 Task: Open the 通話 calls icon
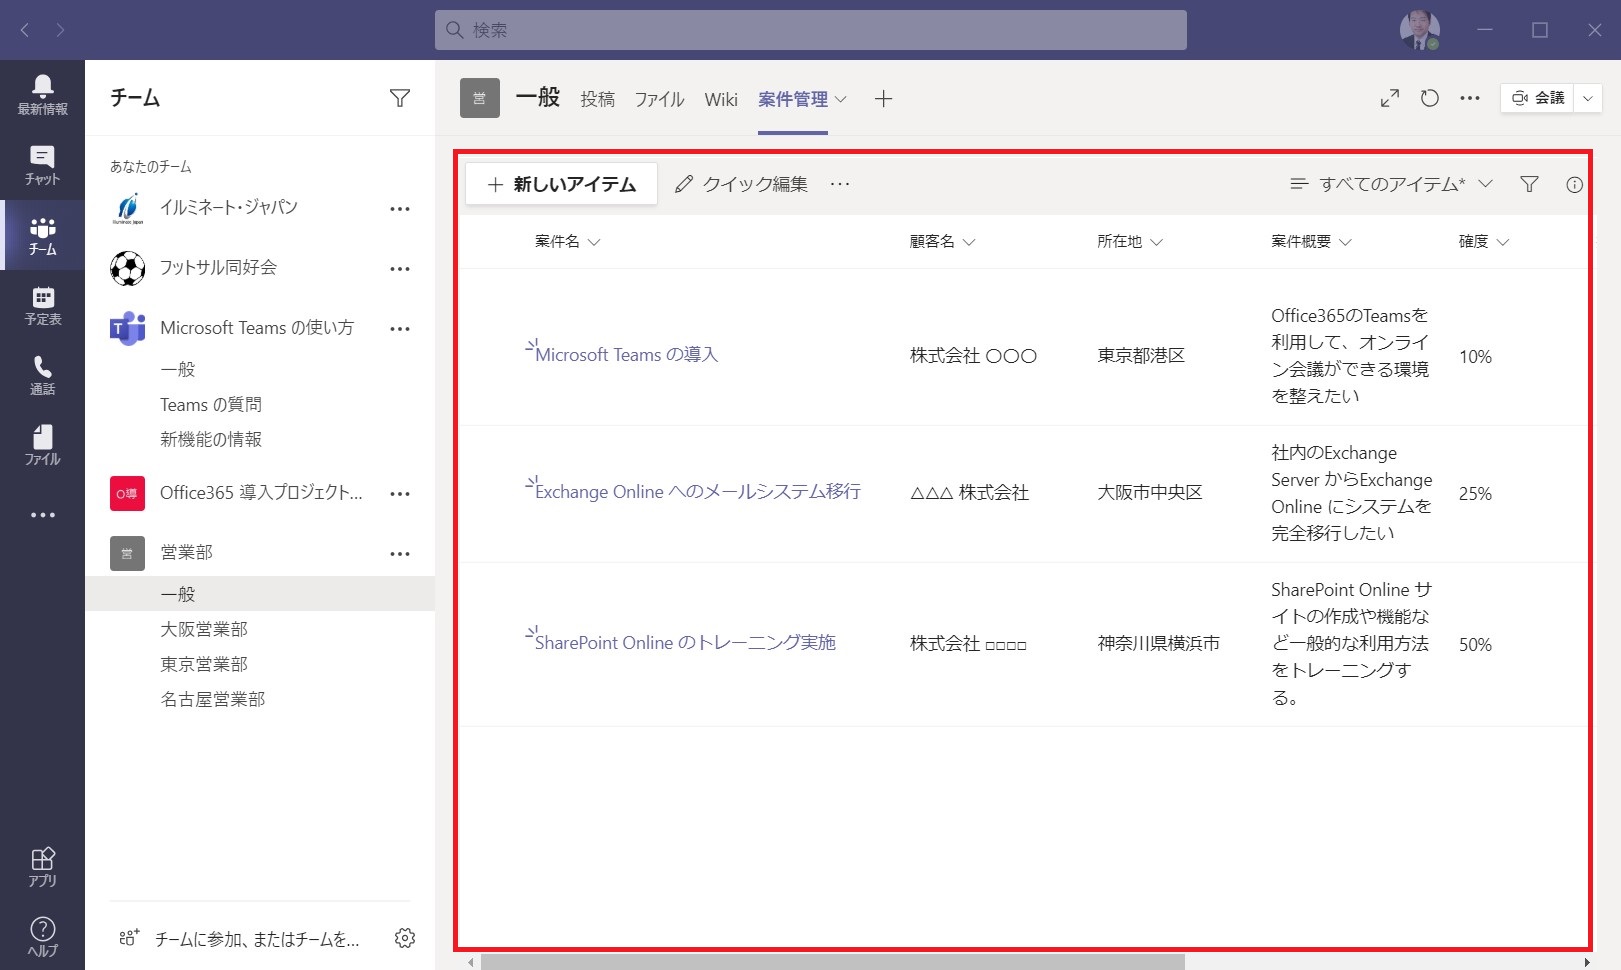(x=42, y=375)
